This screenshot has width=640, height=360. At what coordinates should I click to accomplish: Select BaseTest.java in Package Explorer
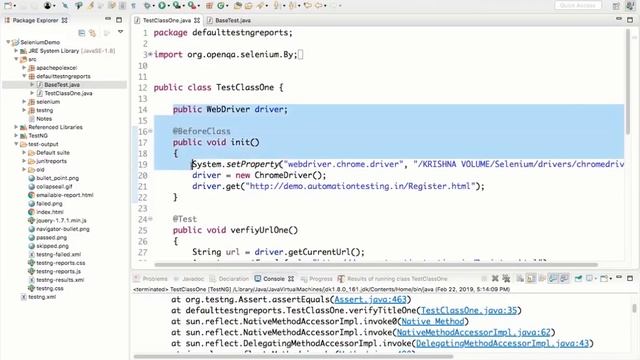(62, 84)
